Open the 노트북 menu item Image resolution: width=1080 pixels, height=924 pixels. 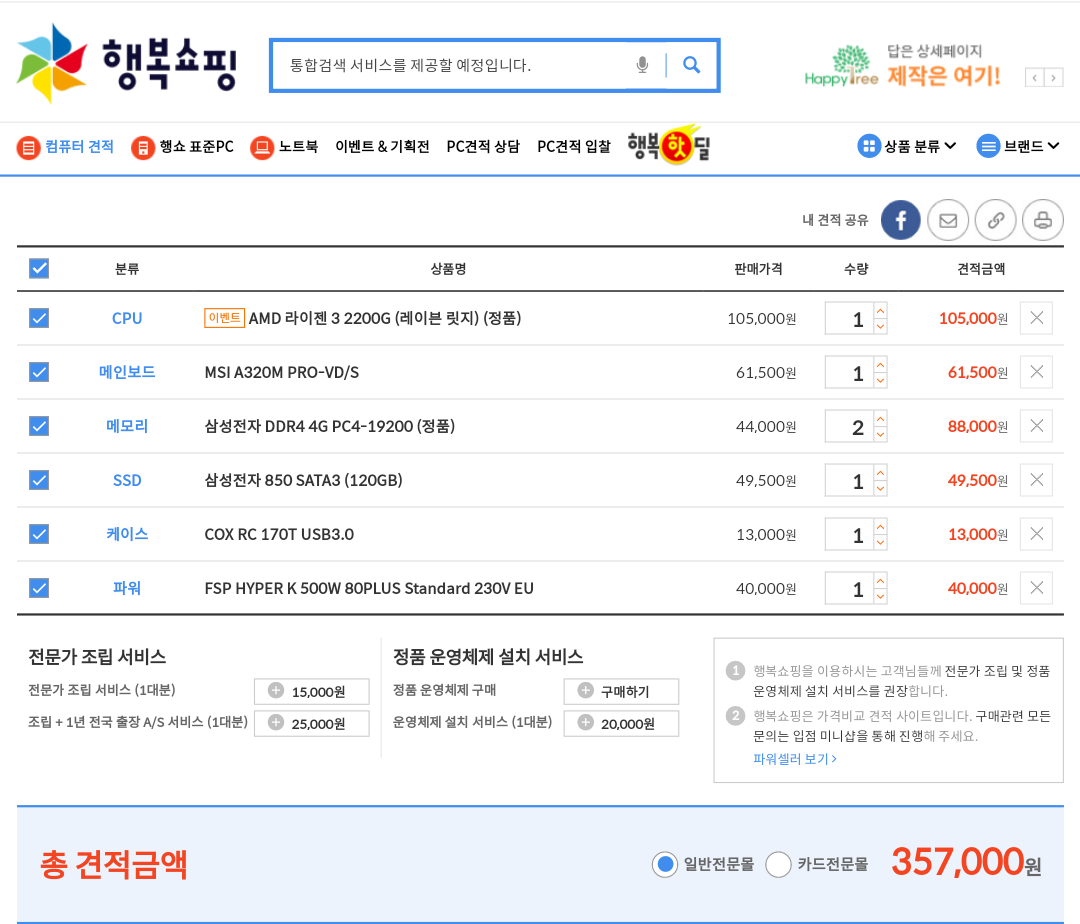pyautogui.click(x=285, y=147)
